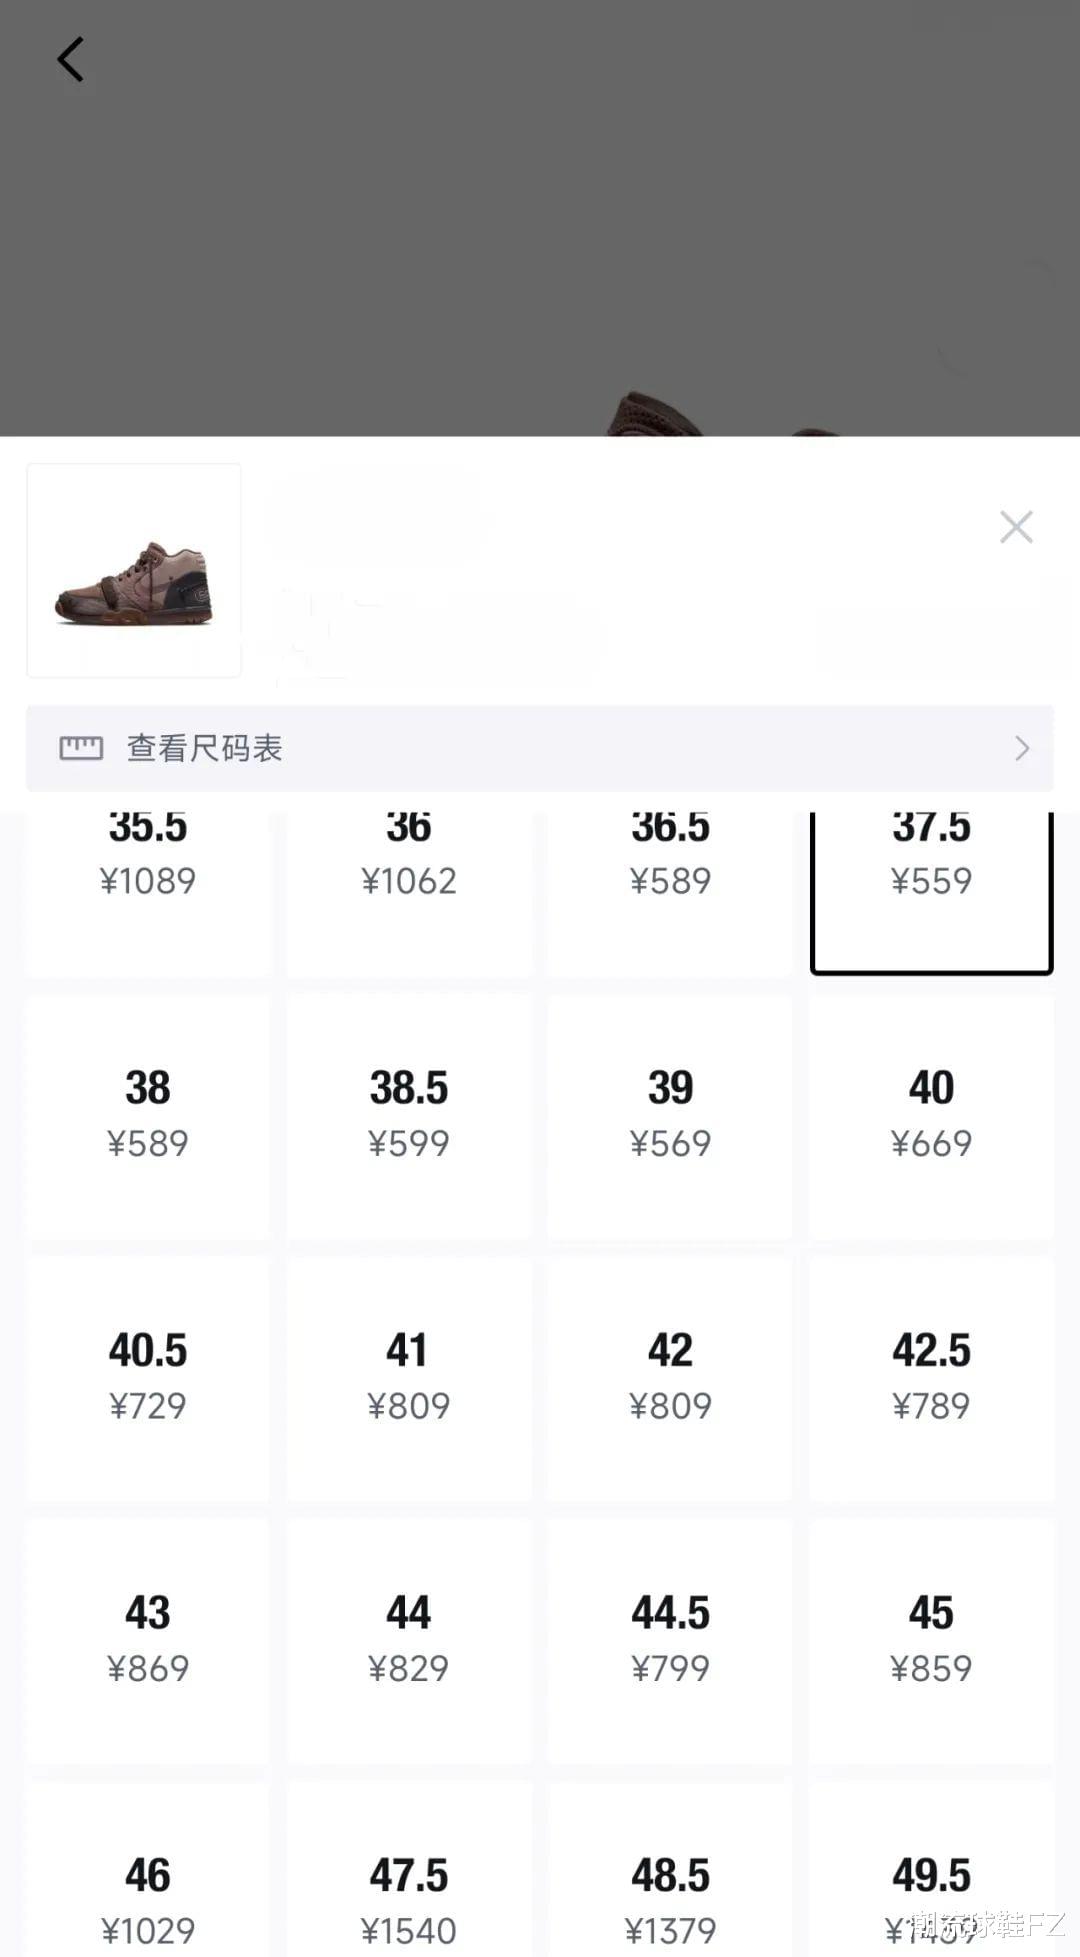Select size 38.5 priced ¥599
The height and width of the screenshot is (1957, 1080).
[x=409, y=1117]
